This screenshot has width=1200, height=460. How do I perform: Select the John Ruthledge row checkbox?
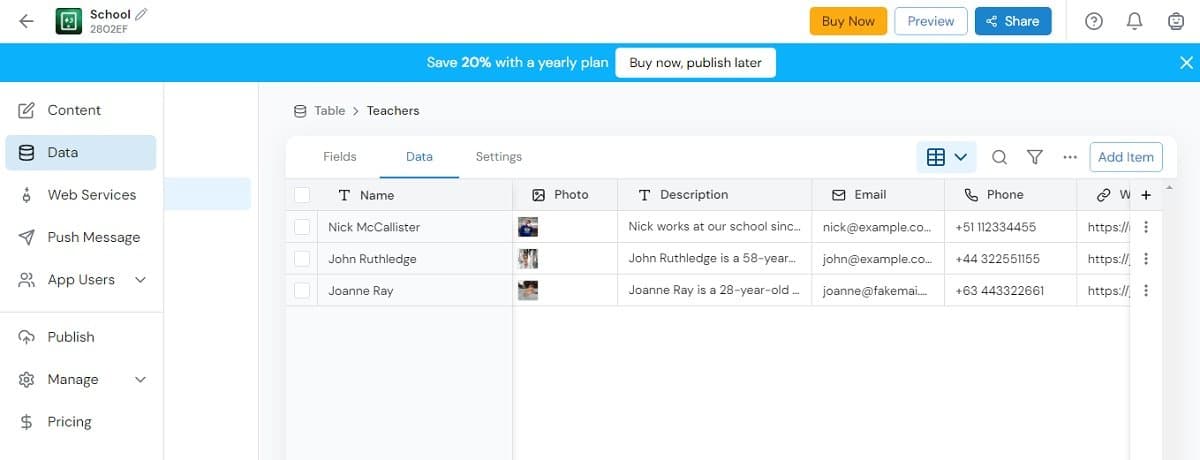click(302, 259)
